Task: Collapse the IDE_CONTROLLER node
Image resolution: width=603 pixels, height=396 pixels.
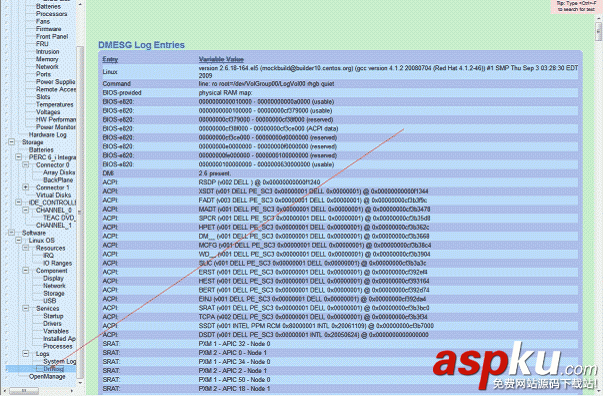Action: coord(18,202)
